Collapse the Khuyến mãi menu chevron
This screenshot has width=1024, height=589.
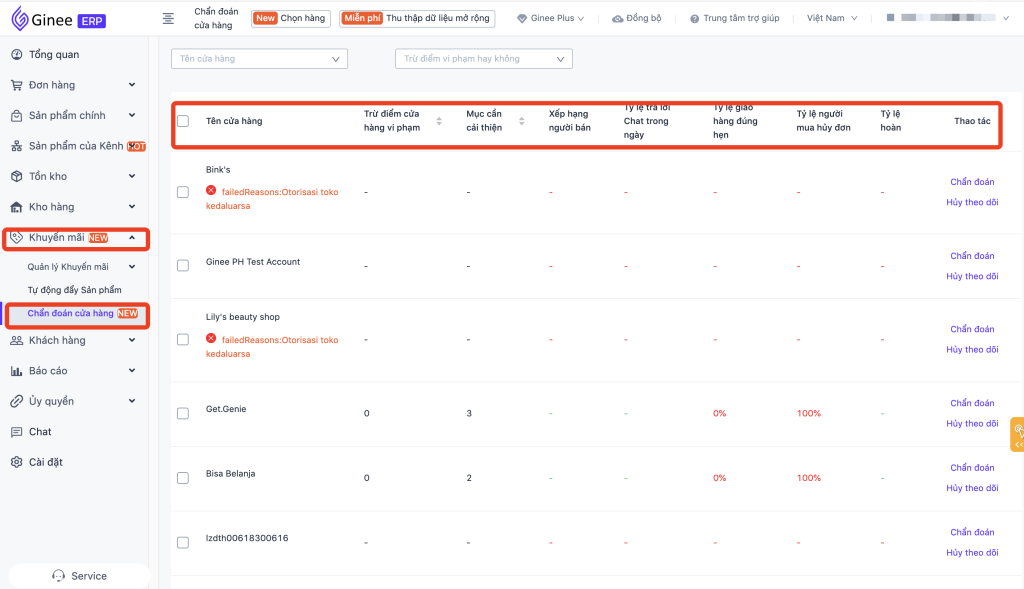click(132, 238)
